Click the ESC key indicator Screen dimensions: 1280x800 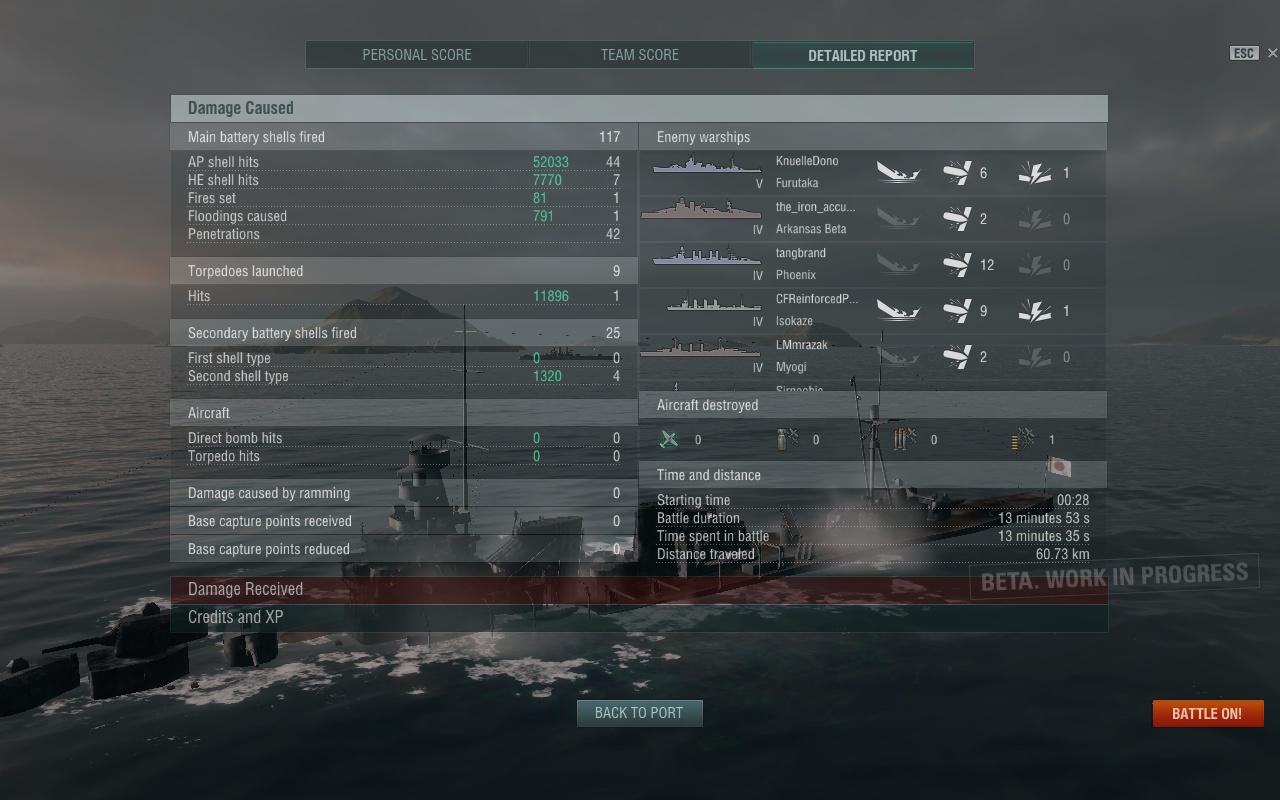pos(1244,53)
